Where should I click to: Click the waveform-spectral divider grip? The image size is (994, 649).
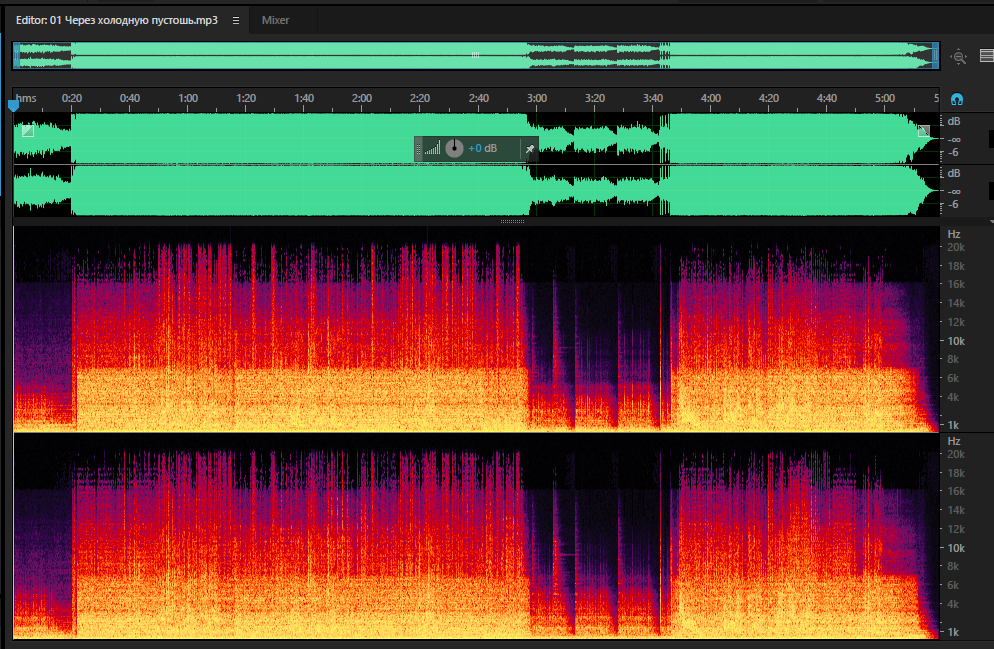512,221
